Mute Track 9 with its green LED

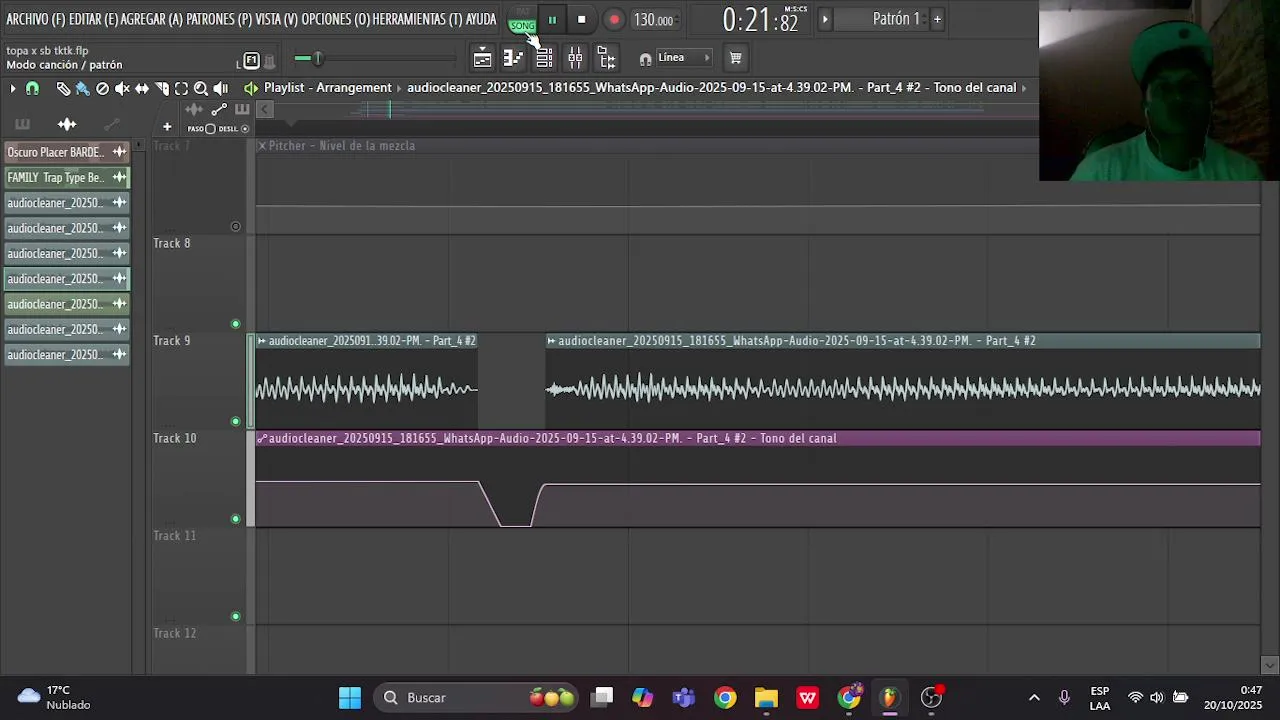tap(236, 421)
